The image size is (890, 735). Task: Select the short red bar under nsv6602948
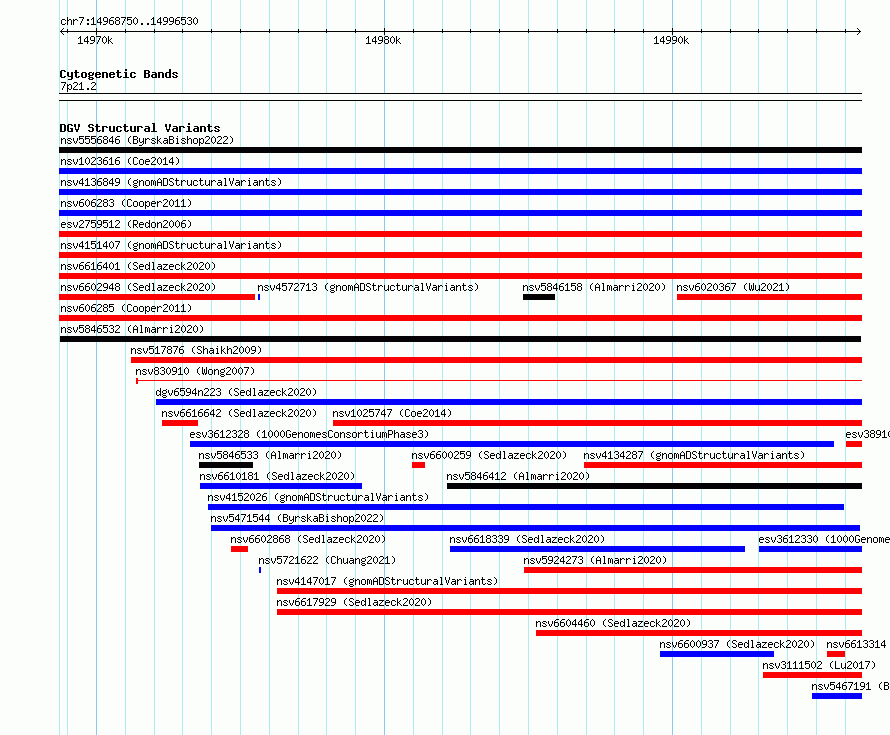[x=157, y=297]
